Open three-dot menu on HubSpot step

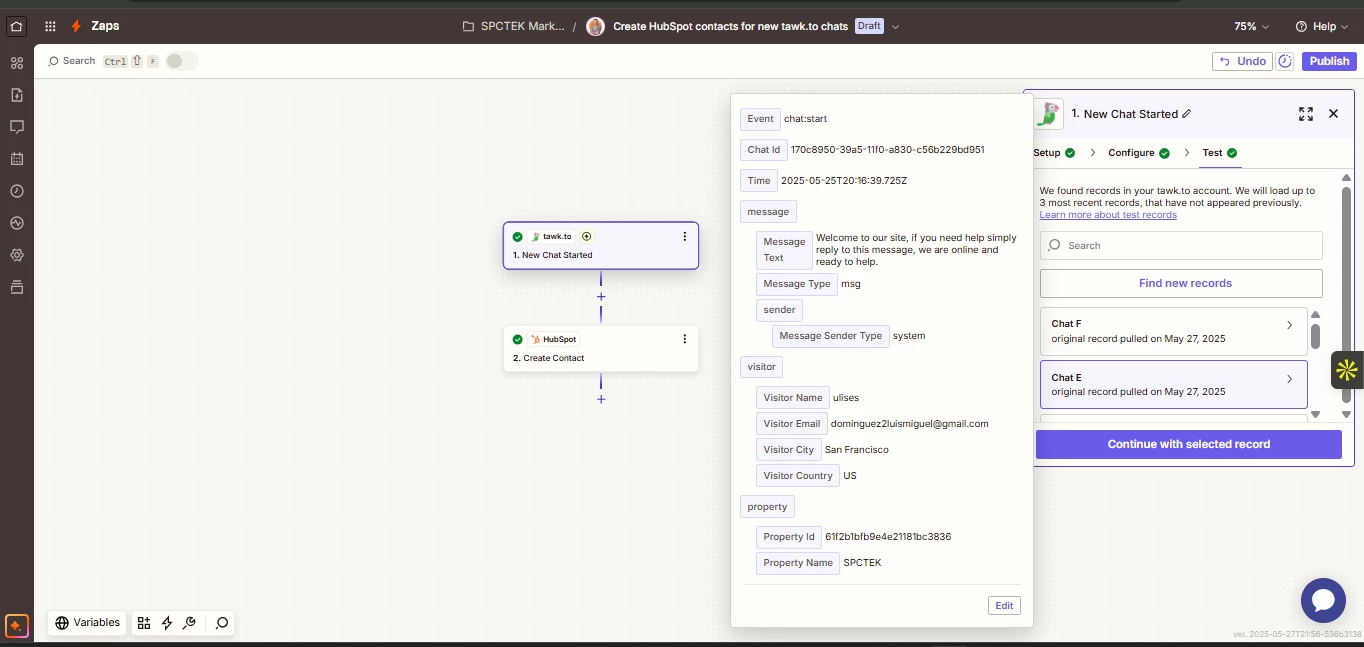tap(685, 339)
